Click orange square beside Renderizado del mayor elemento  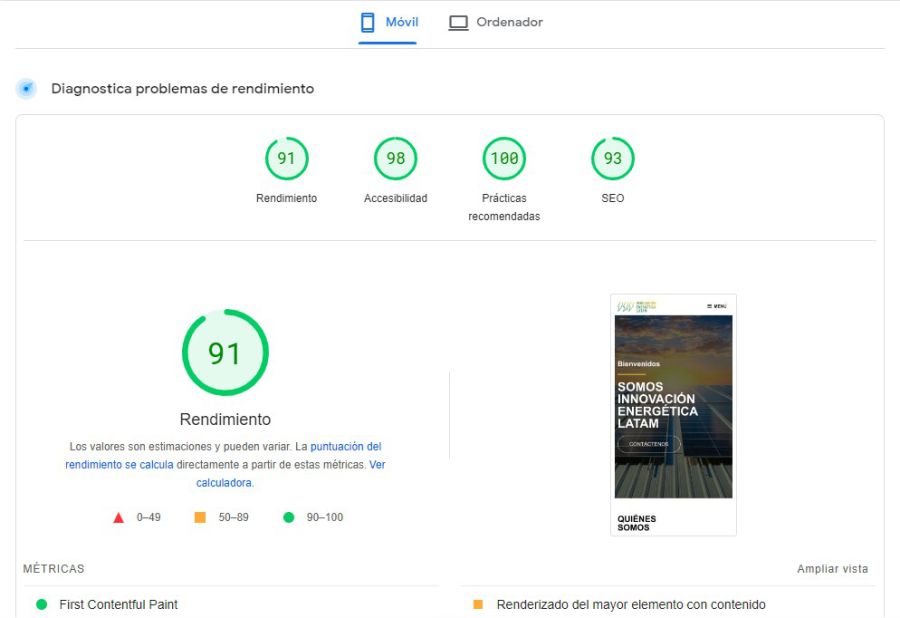[478, 604]
